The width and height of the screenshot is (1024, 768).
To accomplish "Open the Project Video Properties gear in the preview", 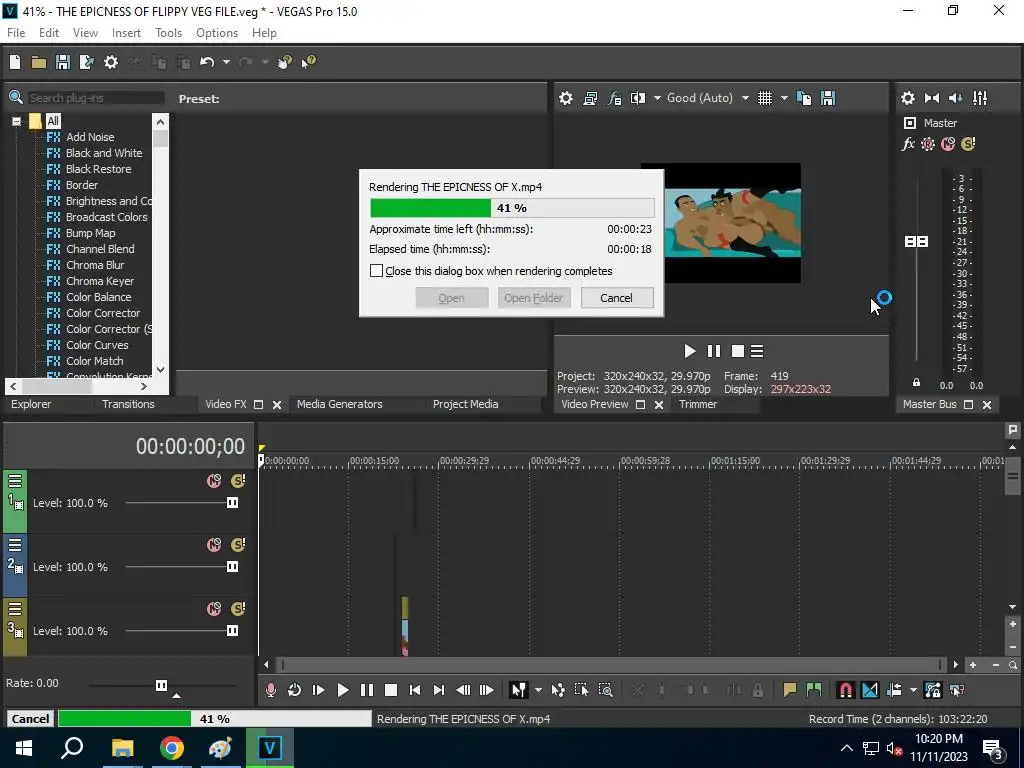I will [x=566, y=98].
